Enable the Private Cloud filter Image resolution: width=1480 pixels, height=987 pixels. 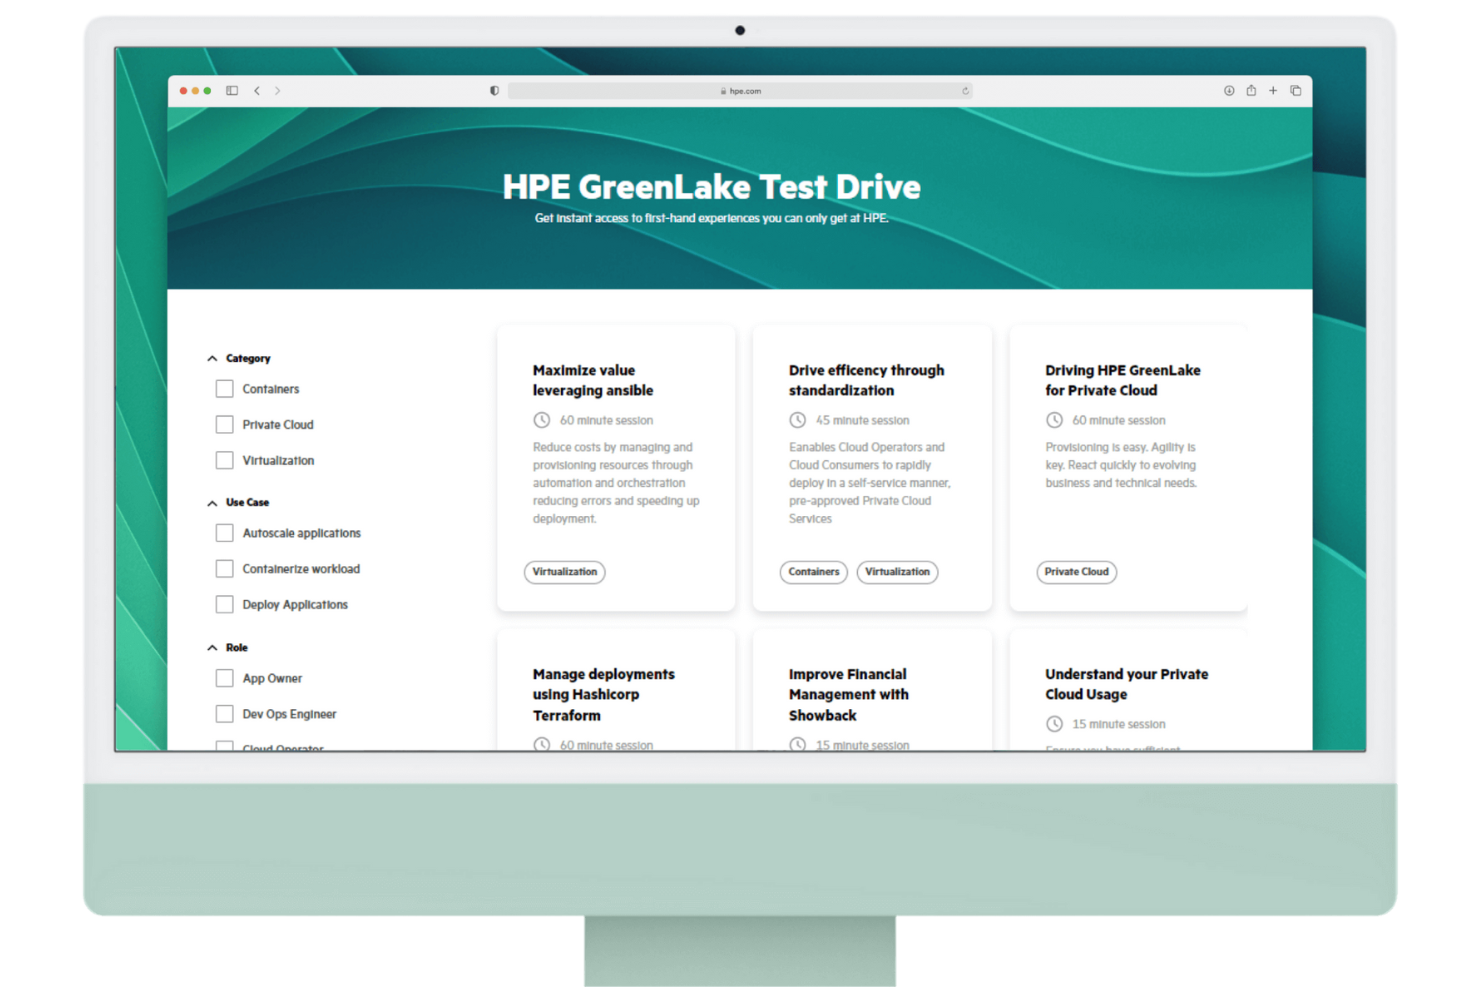pyautogui.click(x=224, y=424)
